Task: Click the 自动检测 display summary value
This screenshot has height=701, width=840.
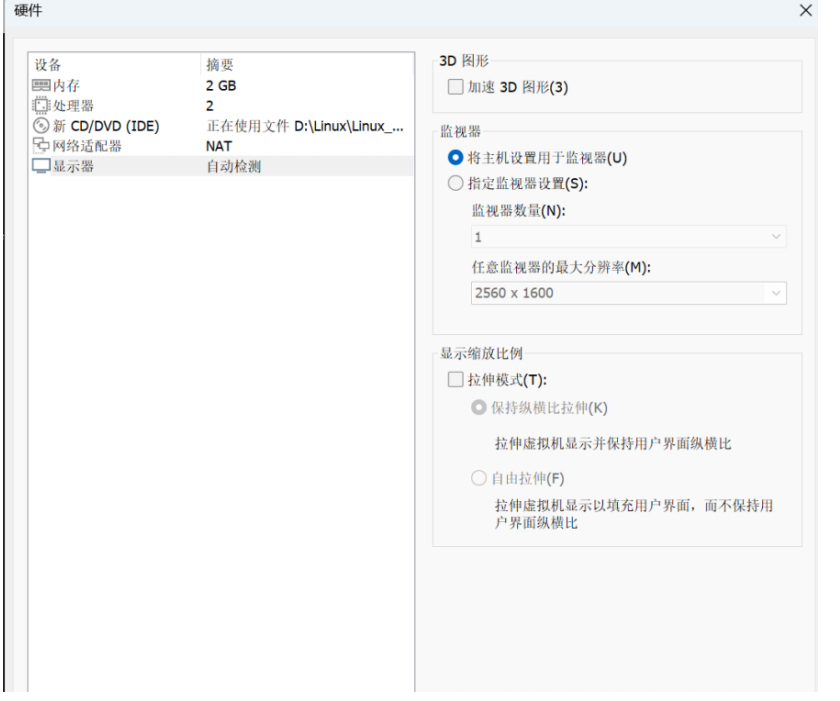Action: [x=234, y=167]
